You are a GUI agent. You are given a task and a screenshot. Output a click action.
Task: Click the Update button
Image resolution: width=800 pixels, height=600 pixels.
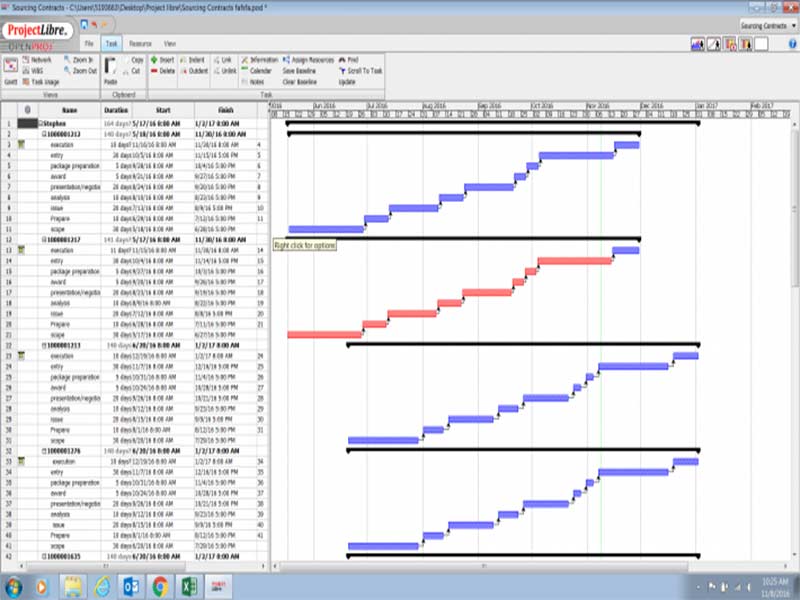click(347, 82)
